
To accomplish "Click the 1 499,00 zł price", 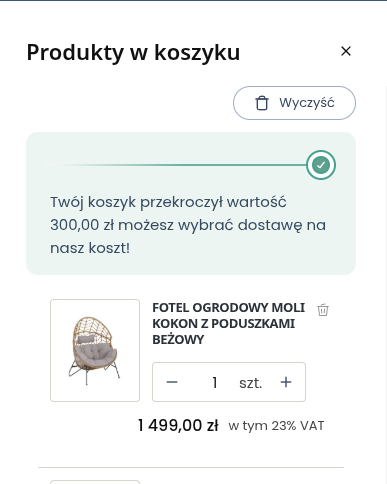I will 178,425.
